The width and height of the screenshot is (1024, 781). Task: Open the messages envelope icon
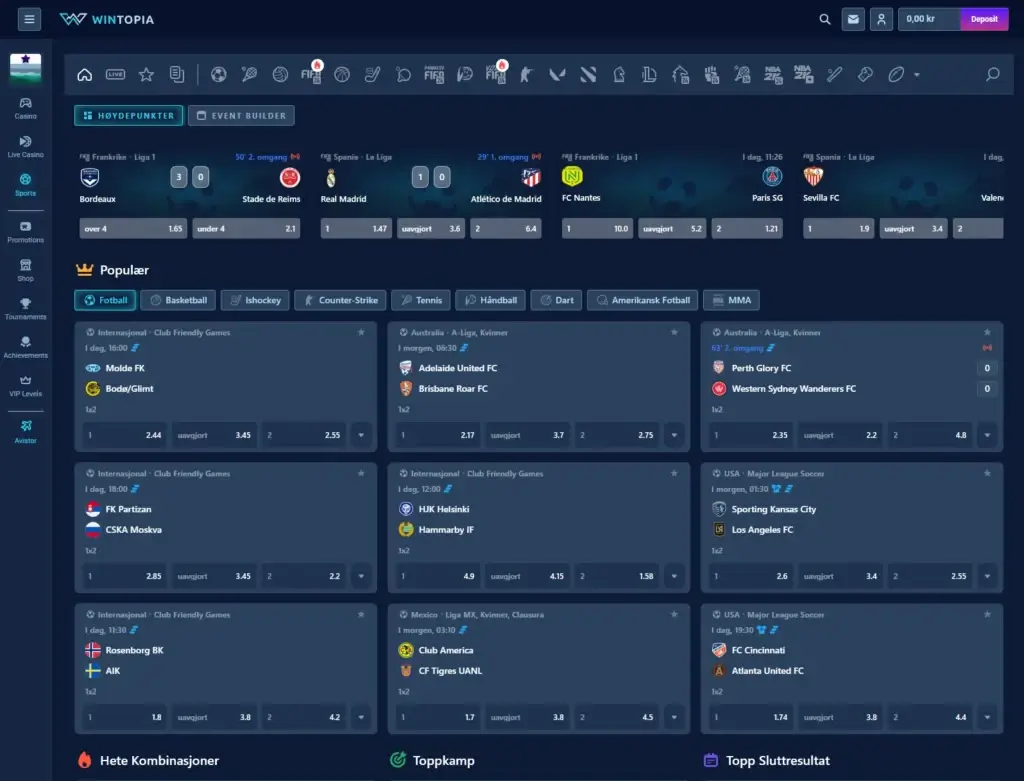click(853, 19)
